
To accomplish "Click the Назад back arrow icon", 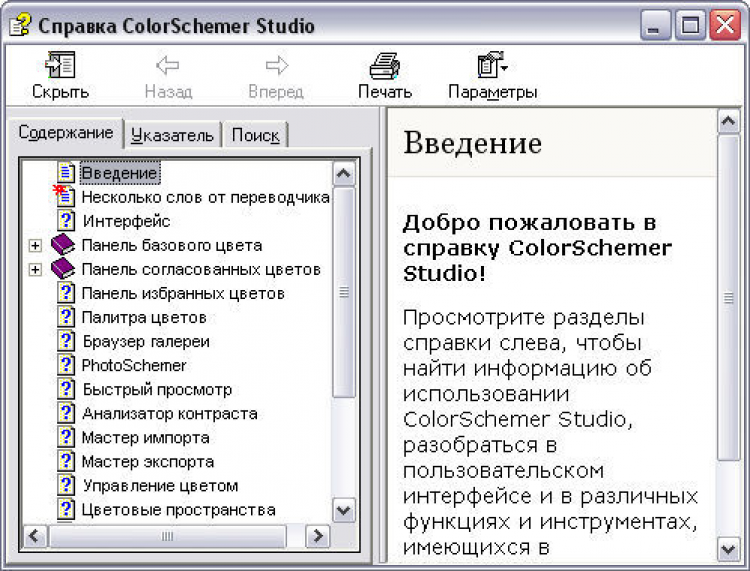I will (x=168, y=65).
